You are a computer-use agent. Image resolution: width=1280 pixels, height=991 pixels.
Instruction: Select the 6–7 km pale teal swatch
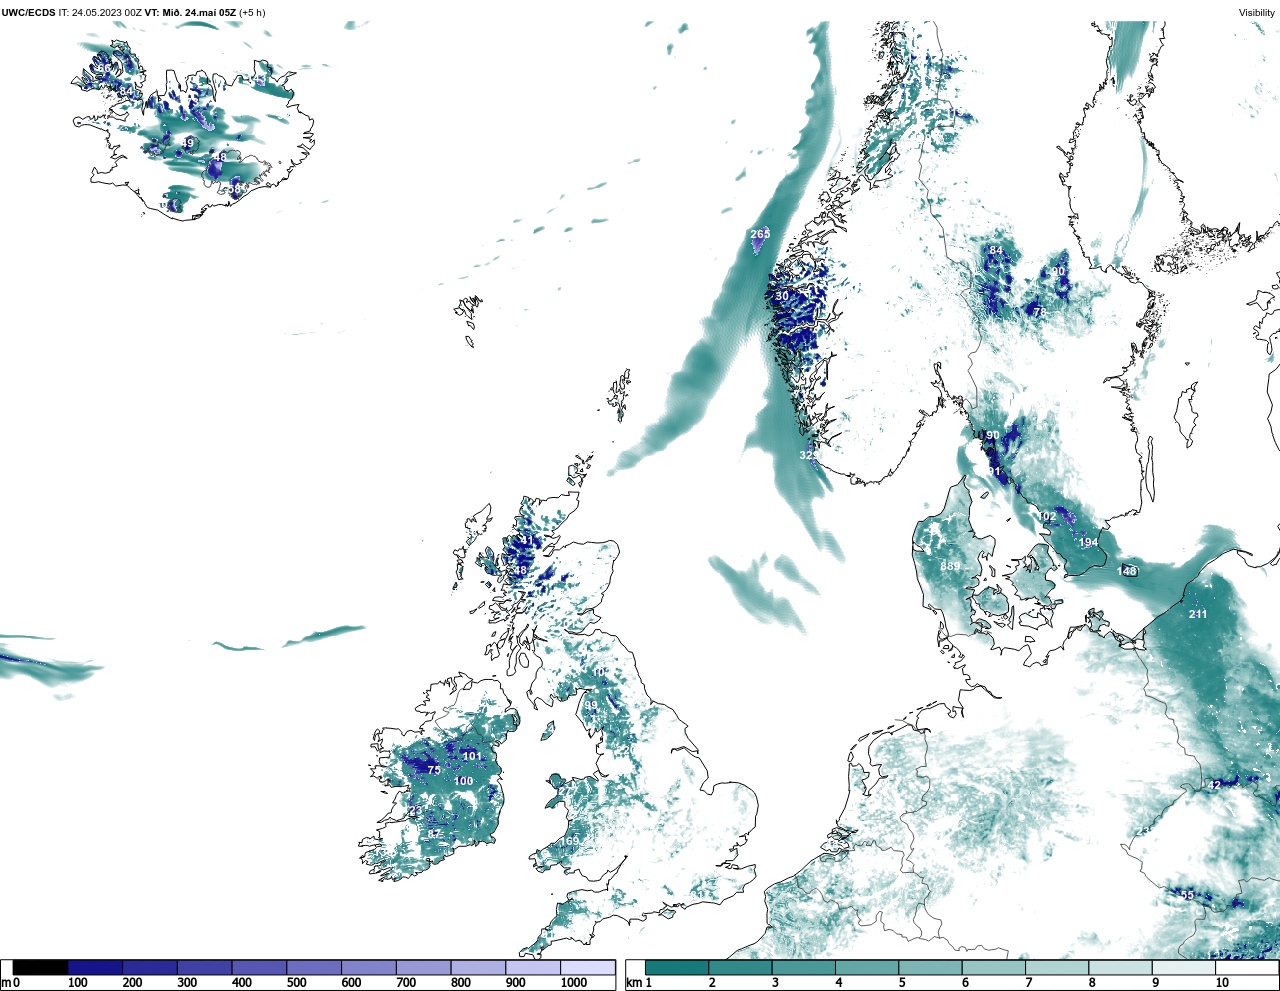click(x=993, y=967)
